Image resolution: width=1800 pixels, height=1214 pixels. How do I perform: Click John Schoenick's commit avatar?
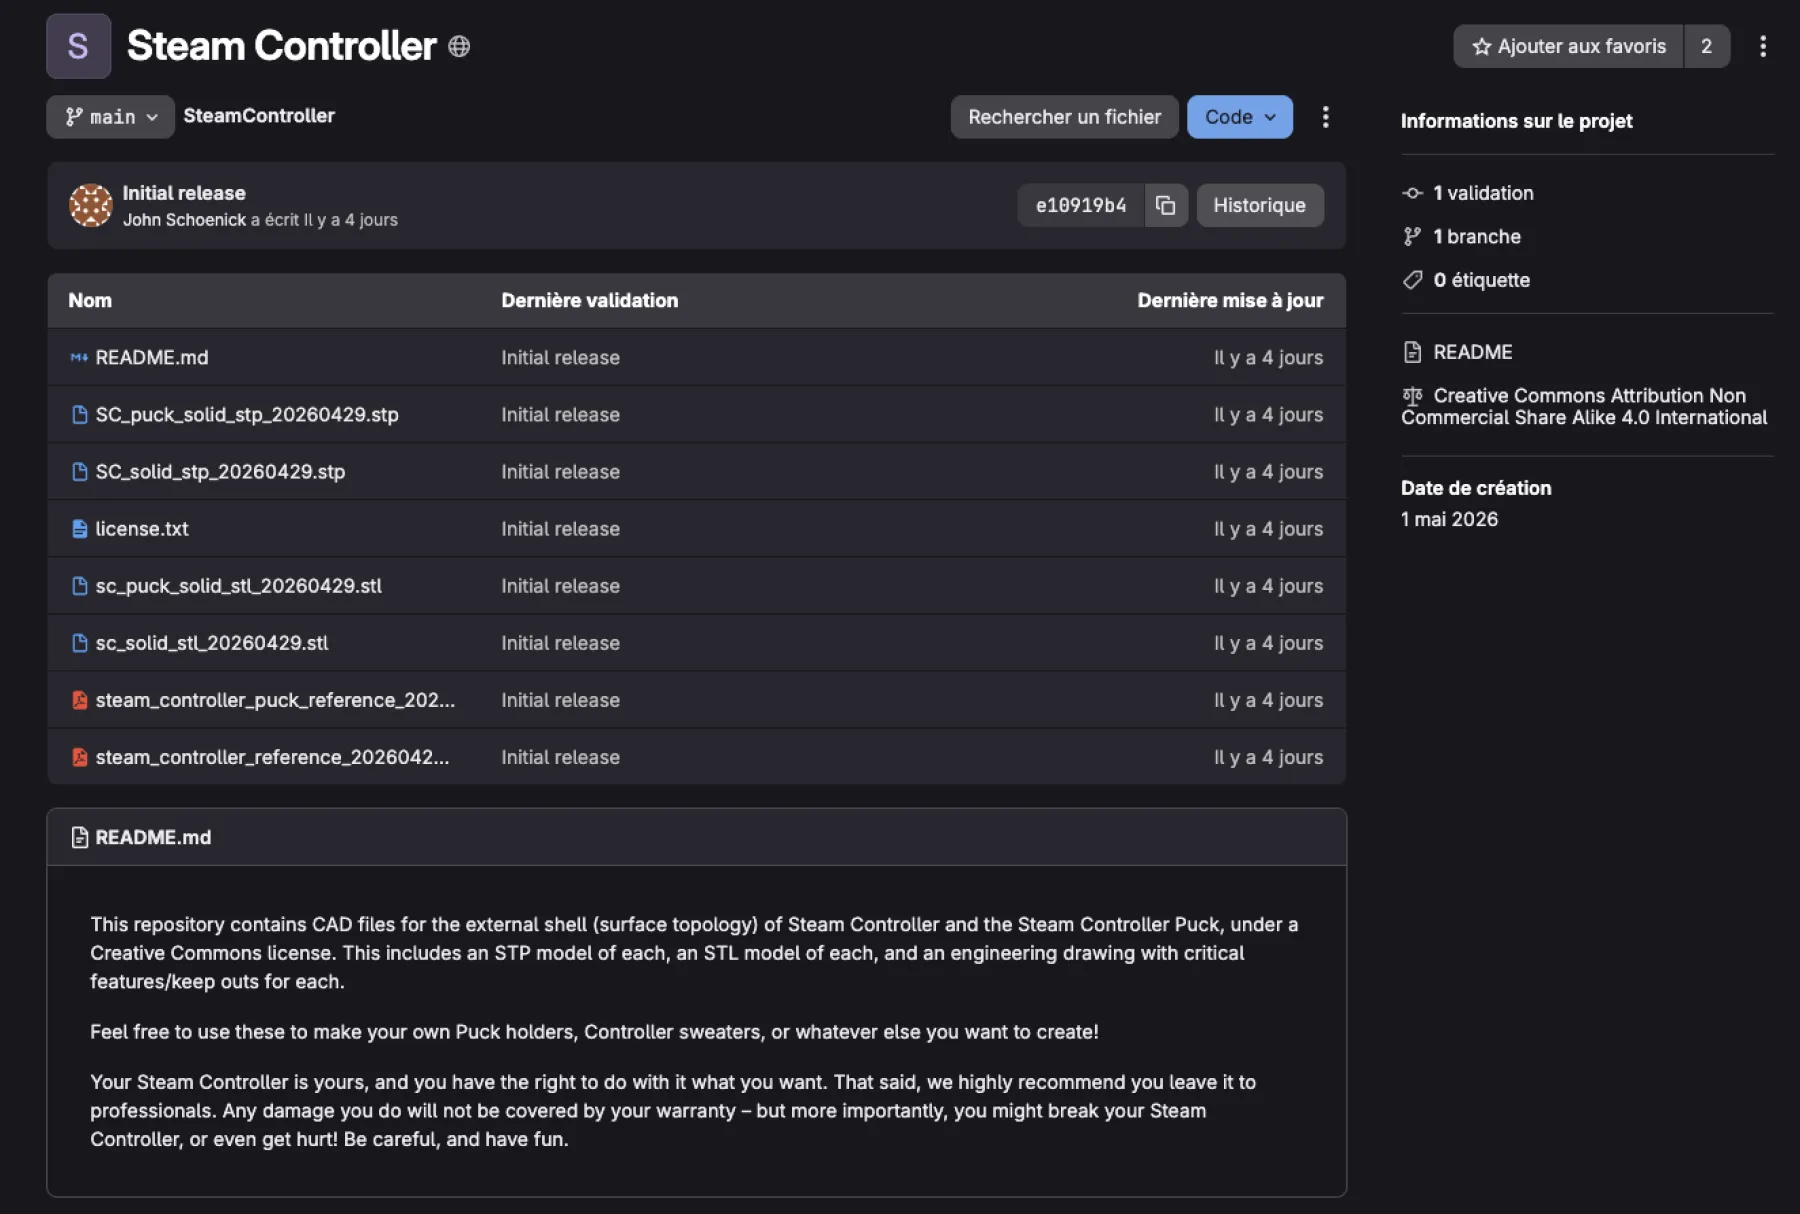tap(90, 205)
